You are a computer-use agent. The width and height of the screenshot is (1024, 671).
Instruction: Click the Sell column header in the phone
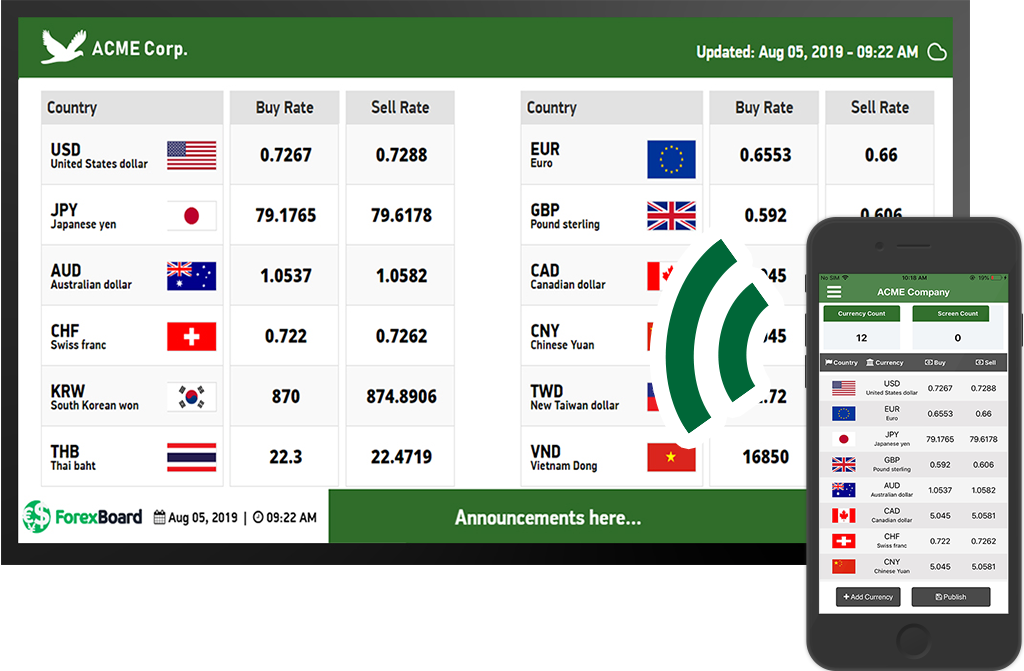point(985,362)
